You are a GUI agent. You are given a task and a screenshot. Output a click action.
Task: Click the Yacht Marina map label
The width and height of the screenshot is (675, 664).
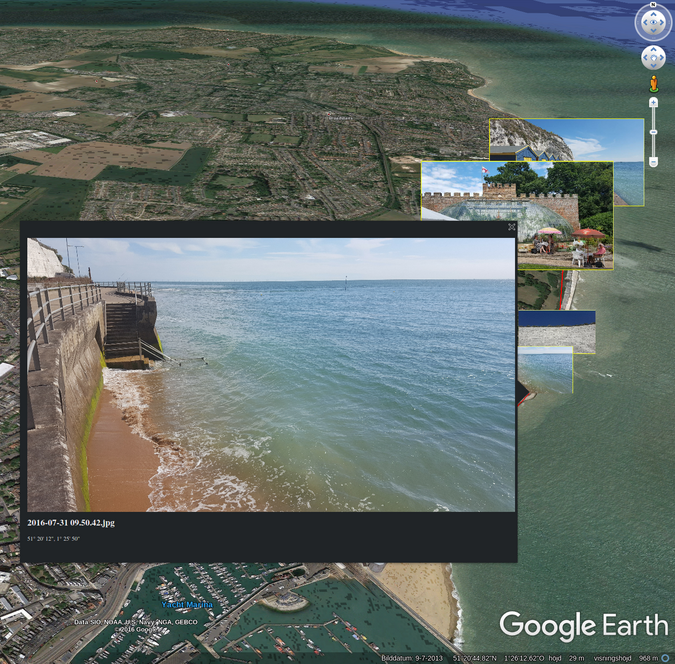pos(187,605)
